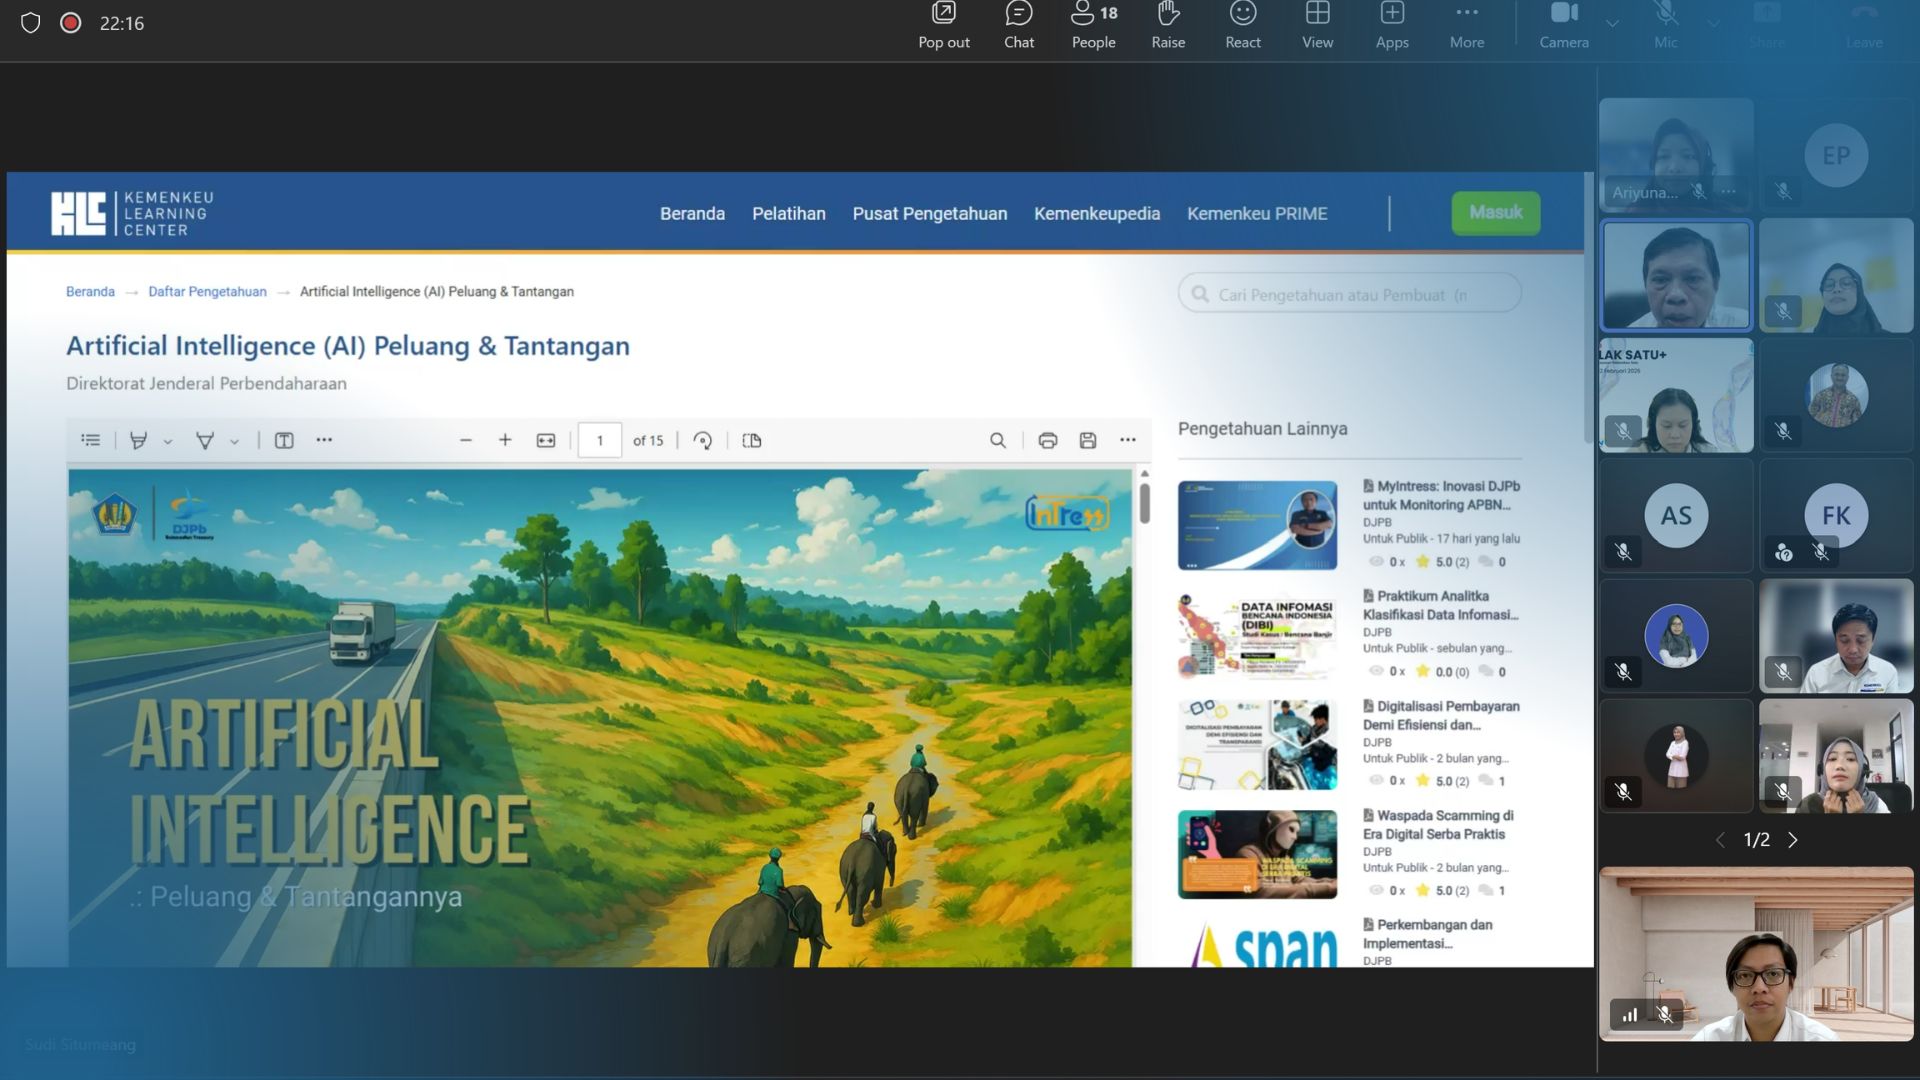Unmute the Mic
The image size is (1920, 1080).
1665,25
